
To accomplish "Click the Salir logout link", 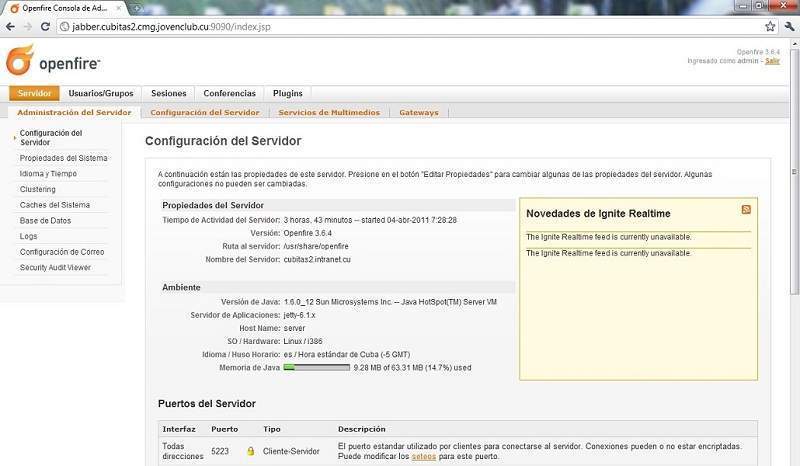I will point(772,61).
